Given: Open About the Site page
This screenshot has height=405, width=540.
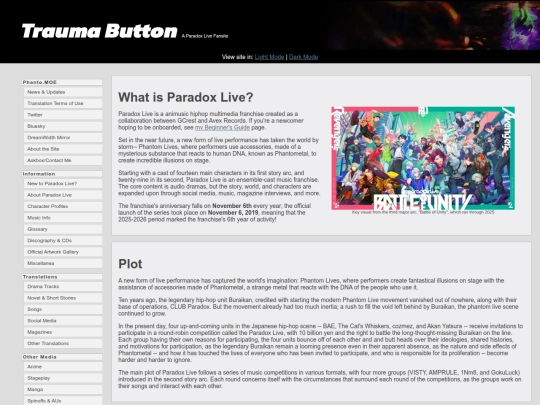Looking at the screenshot, I should (x=63, y=149).
